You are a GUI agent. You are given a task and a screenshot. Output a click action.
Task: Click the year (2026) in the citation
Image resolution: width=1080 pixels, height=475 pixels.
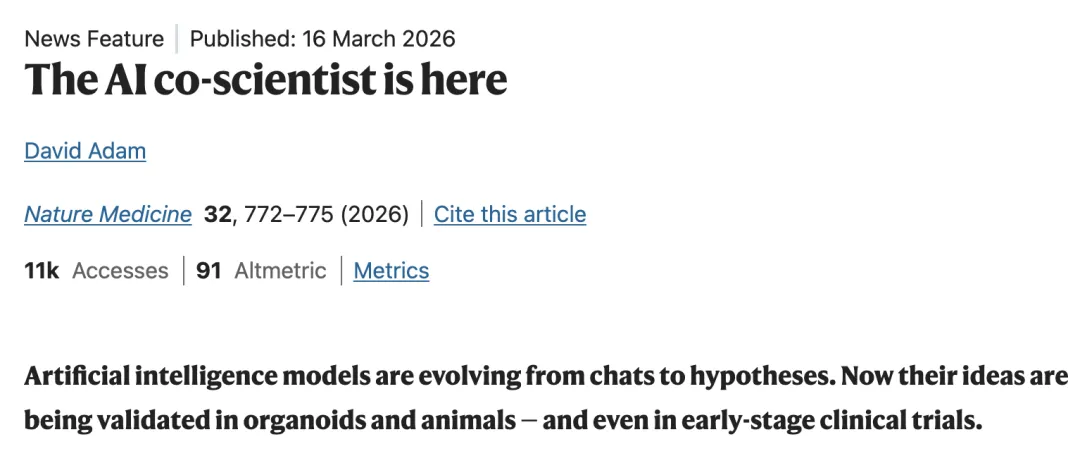(x=375, y=214)
